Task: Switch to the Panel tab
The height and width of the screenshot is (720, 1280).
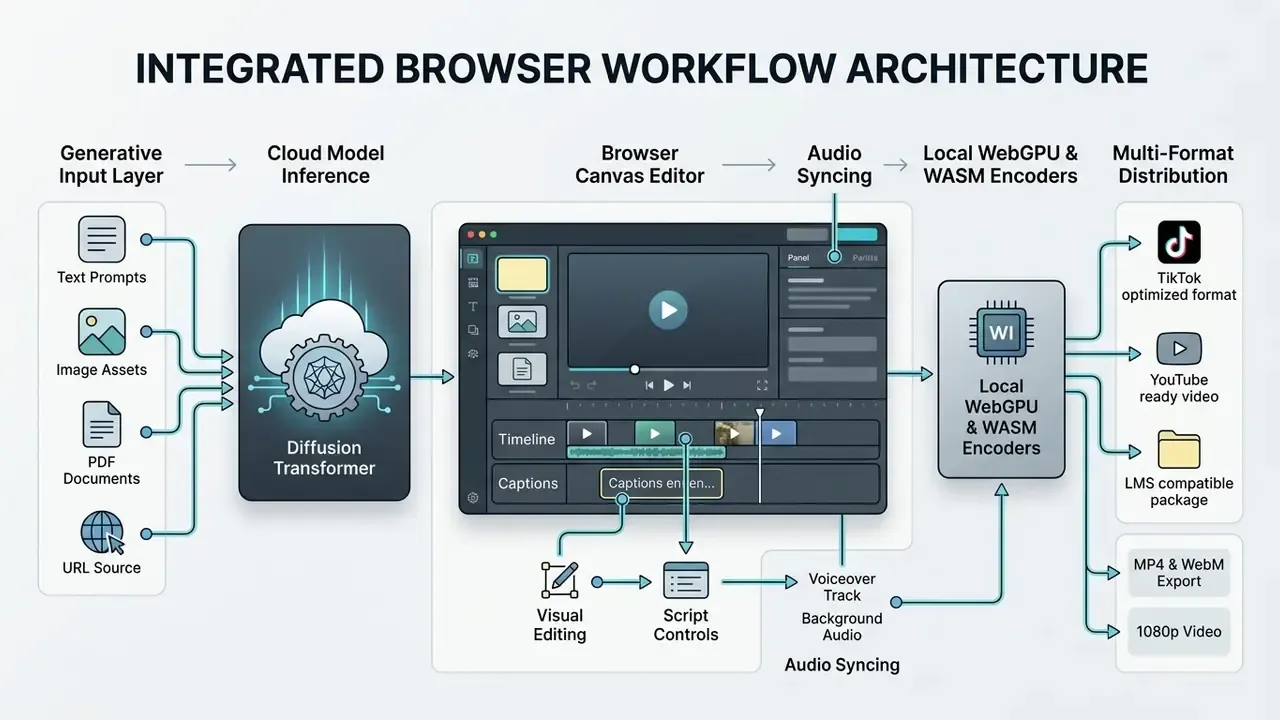Action: pos(799,258)
